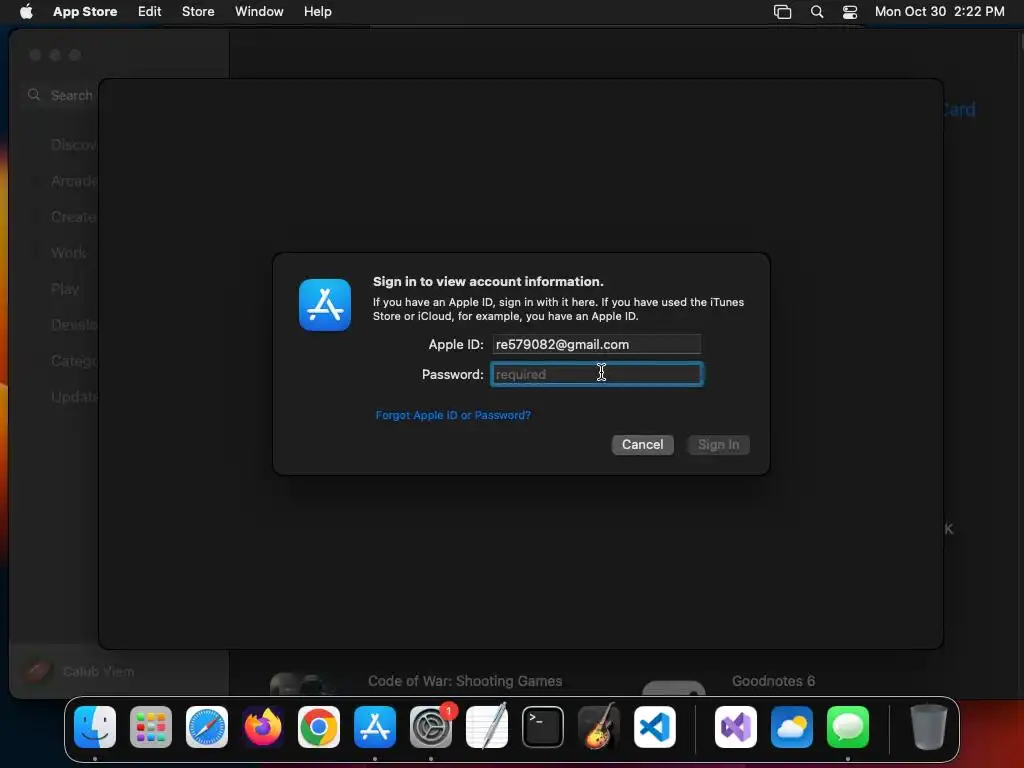Open Trash in the Dock
This screenshot has height=768, width=1024.
pos(928,727)
